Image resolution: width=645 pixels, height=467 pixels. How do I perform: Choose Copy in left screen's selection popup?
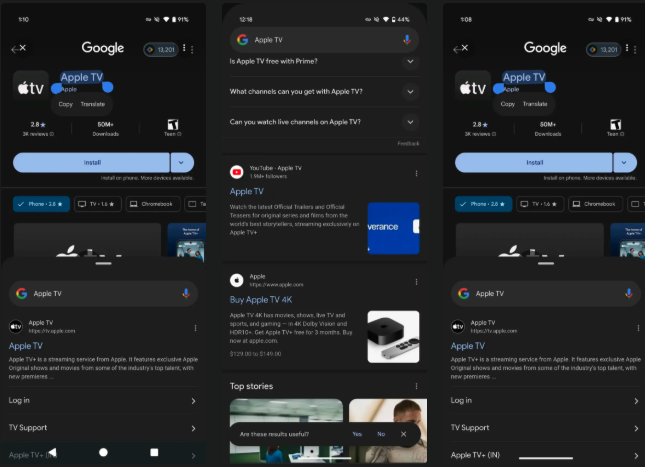pos(65,104)
